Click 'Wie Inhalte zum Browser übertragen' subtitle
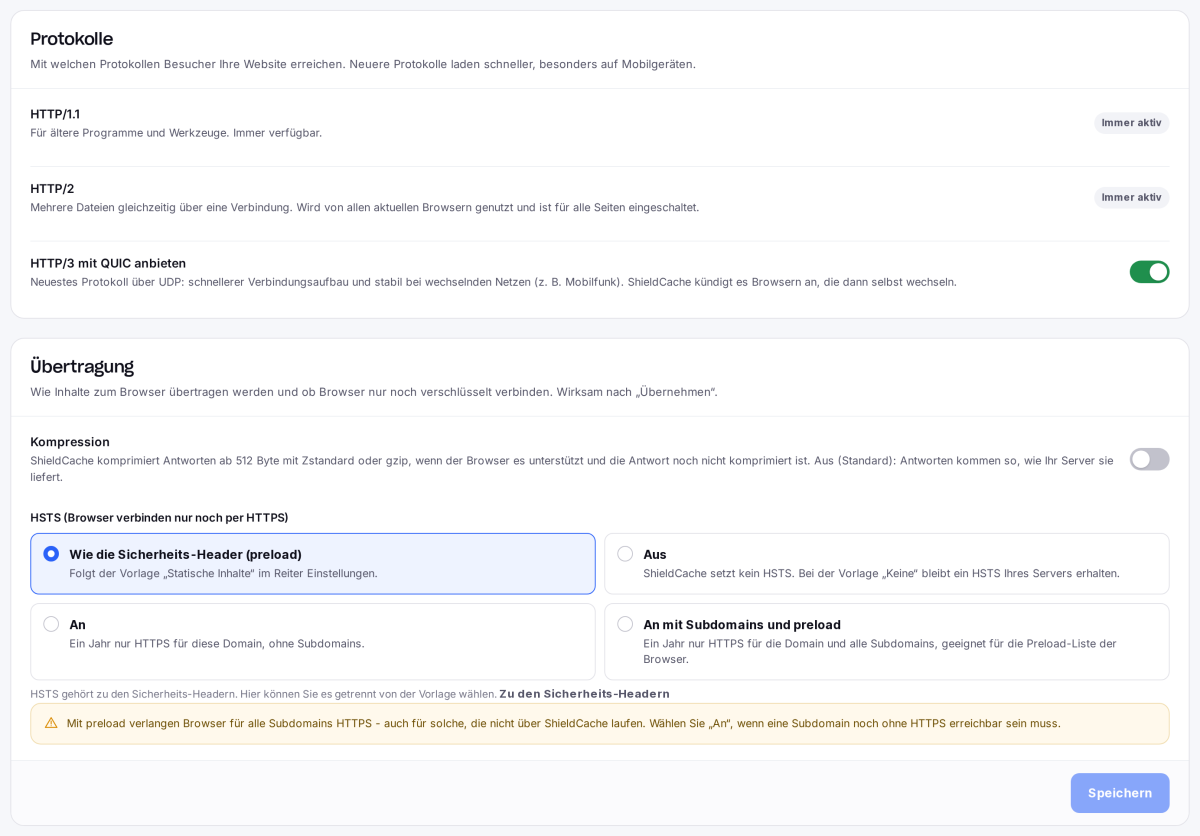Image resolution: width=1200 pixels, height=836 pixels. (374, 392)
